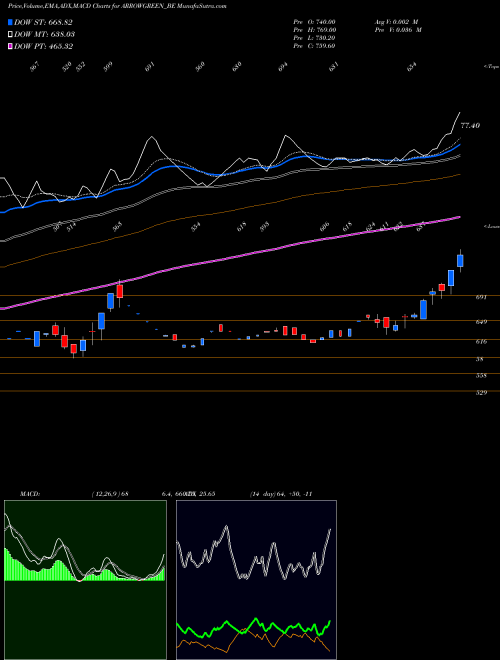Click the 'Avg V: 0.002 M' value
This screenshot has height=660, width=500.
tap(396, 22)
